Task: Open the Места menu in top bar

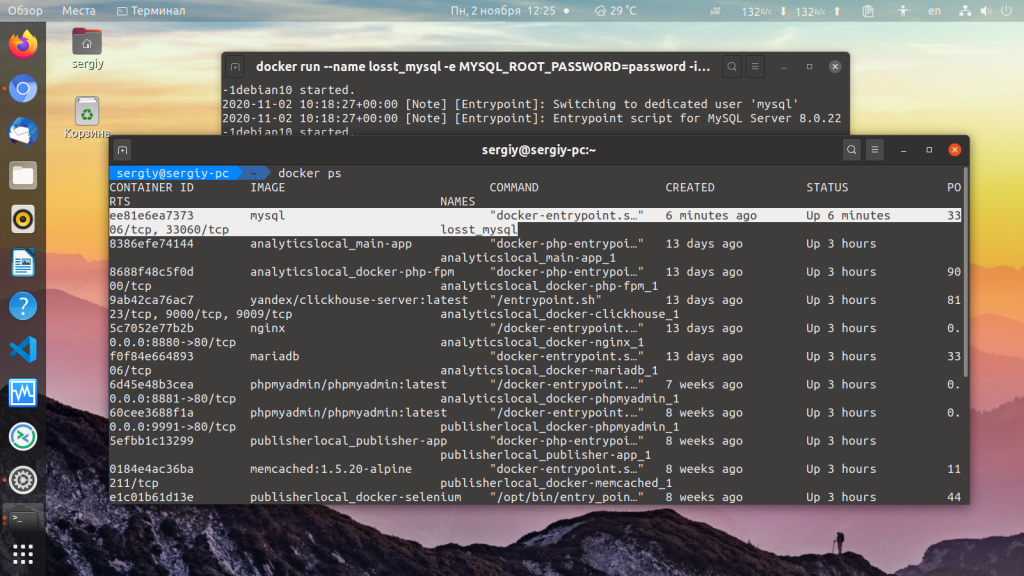Action: (x=78, y=10)
